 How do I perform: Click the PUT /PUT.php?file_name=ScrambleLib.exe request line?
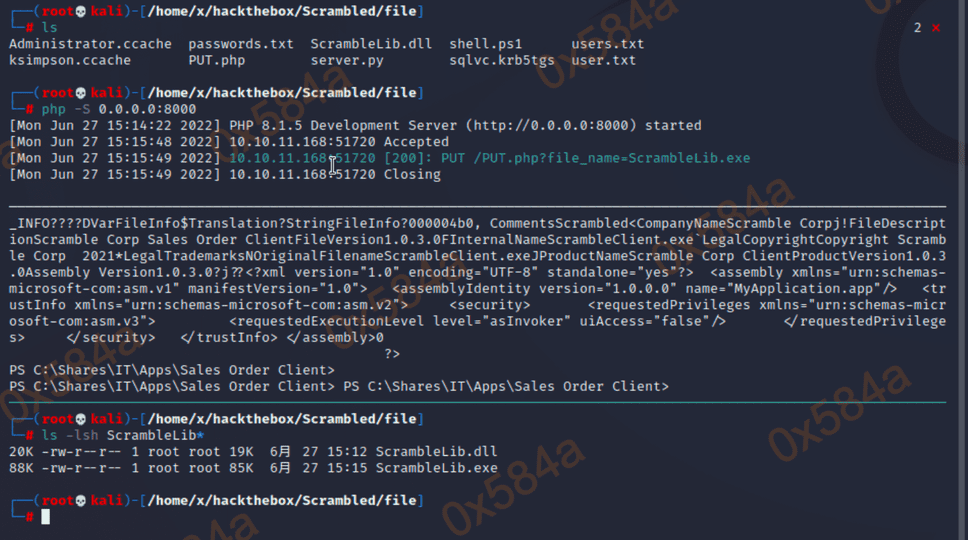[x=595, y=158]
